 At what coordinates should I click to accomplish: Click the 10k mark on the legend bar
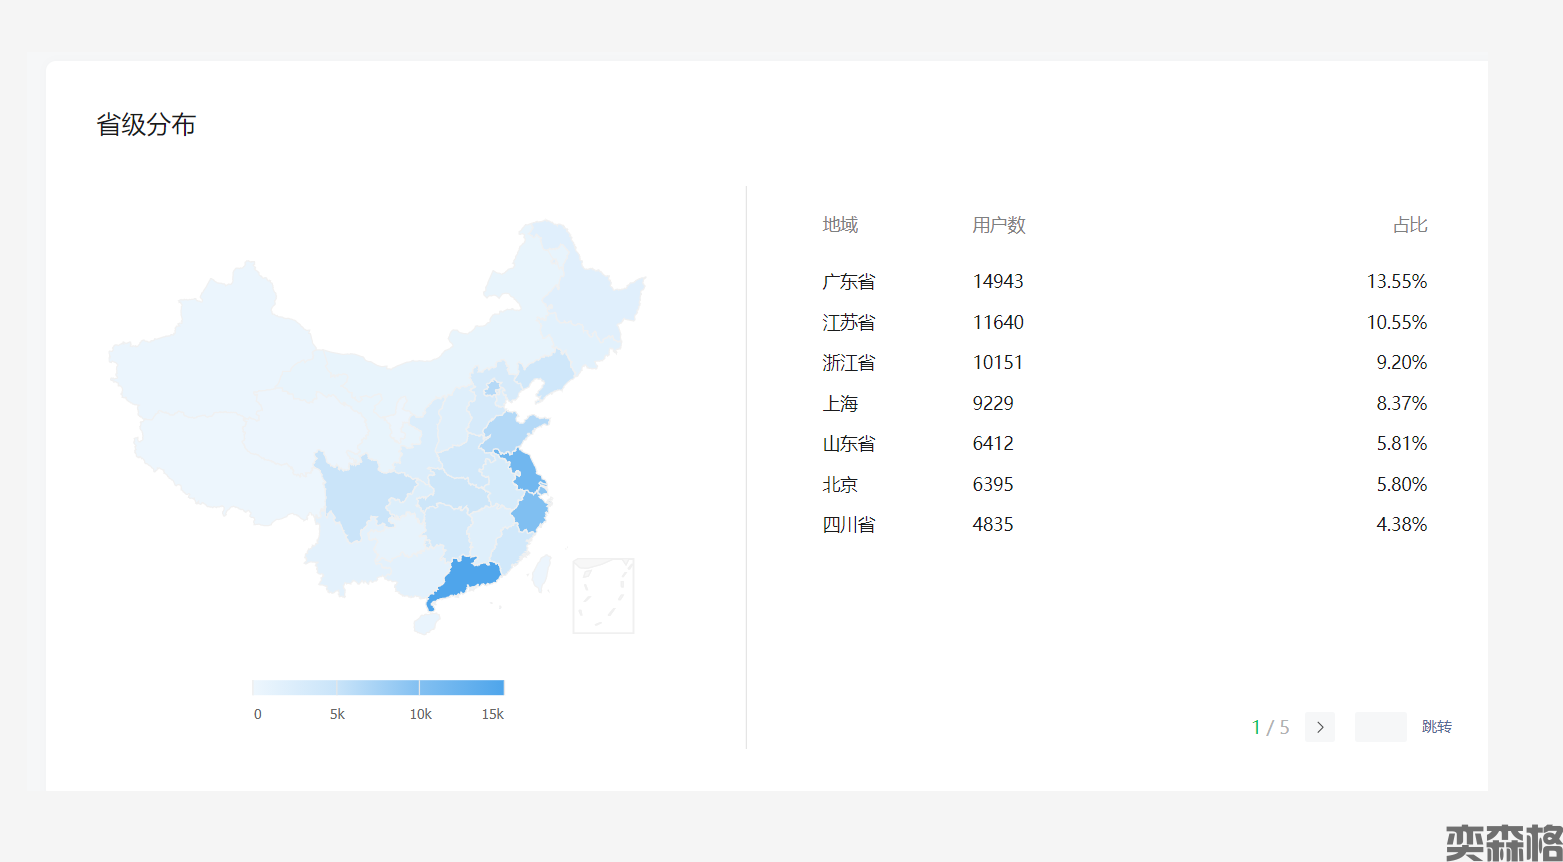[419, 687]
